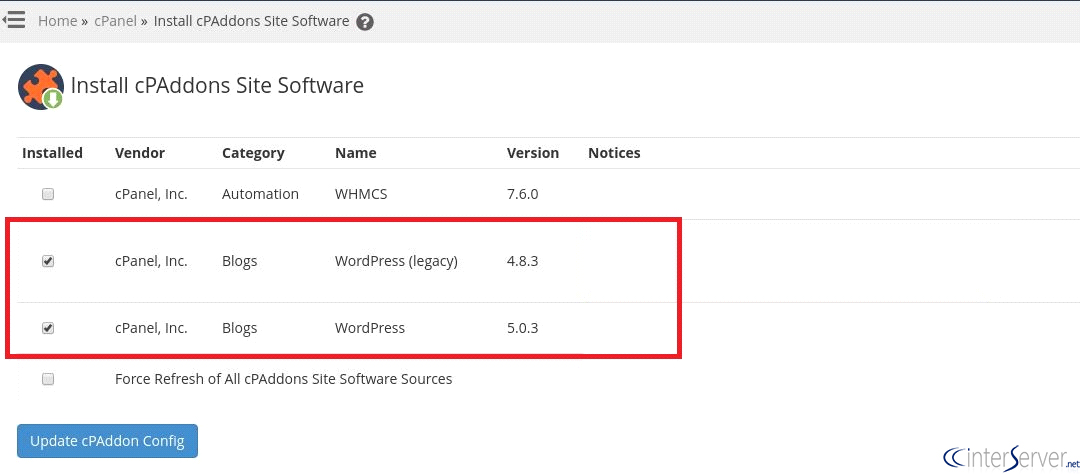The image size is (1080, 474).
Task: Click version 5.0.3 cell
Action: pos(522,329)
